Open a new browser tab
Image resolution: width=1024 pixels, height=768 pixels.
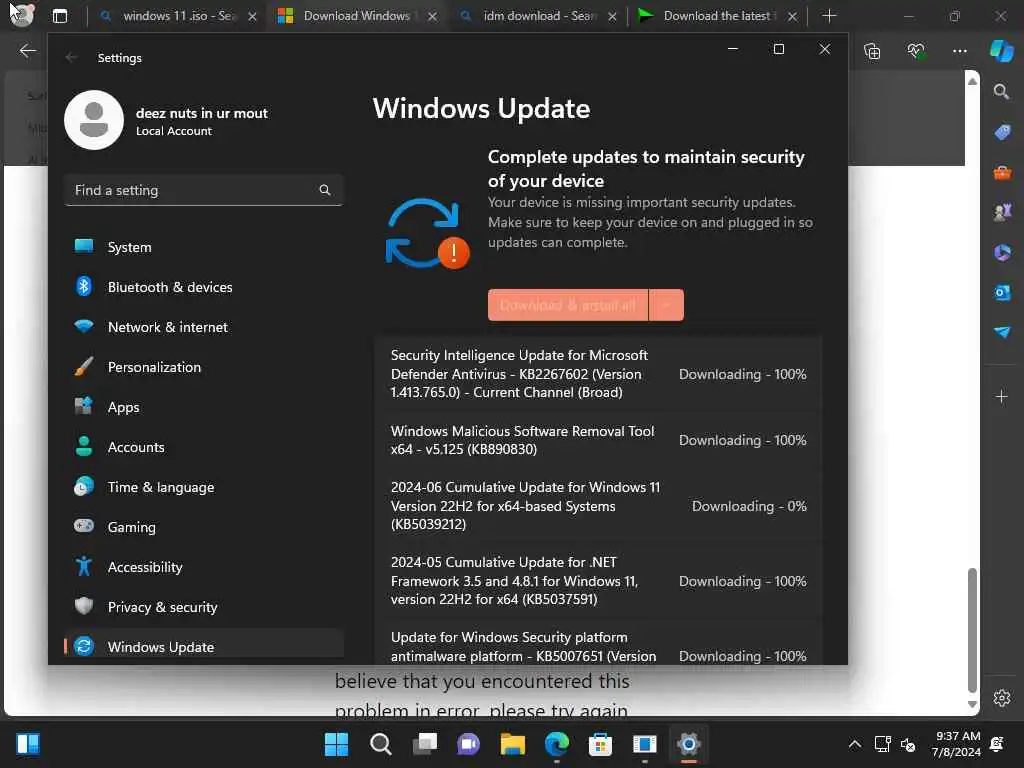click(829, 16)
